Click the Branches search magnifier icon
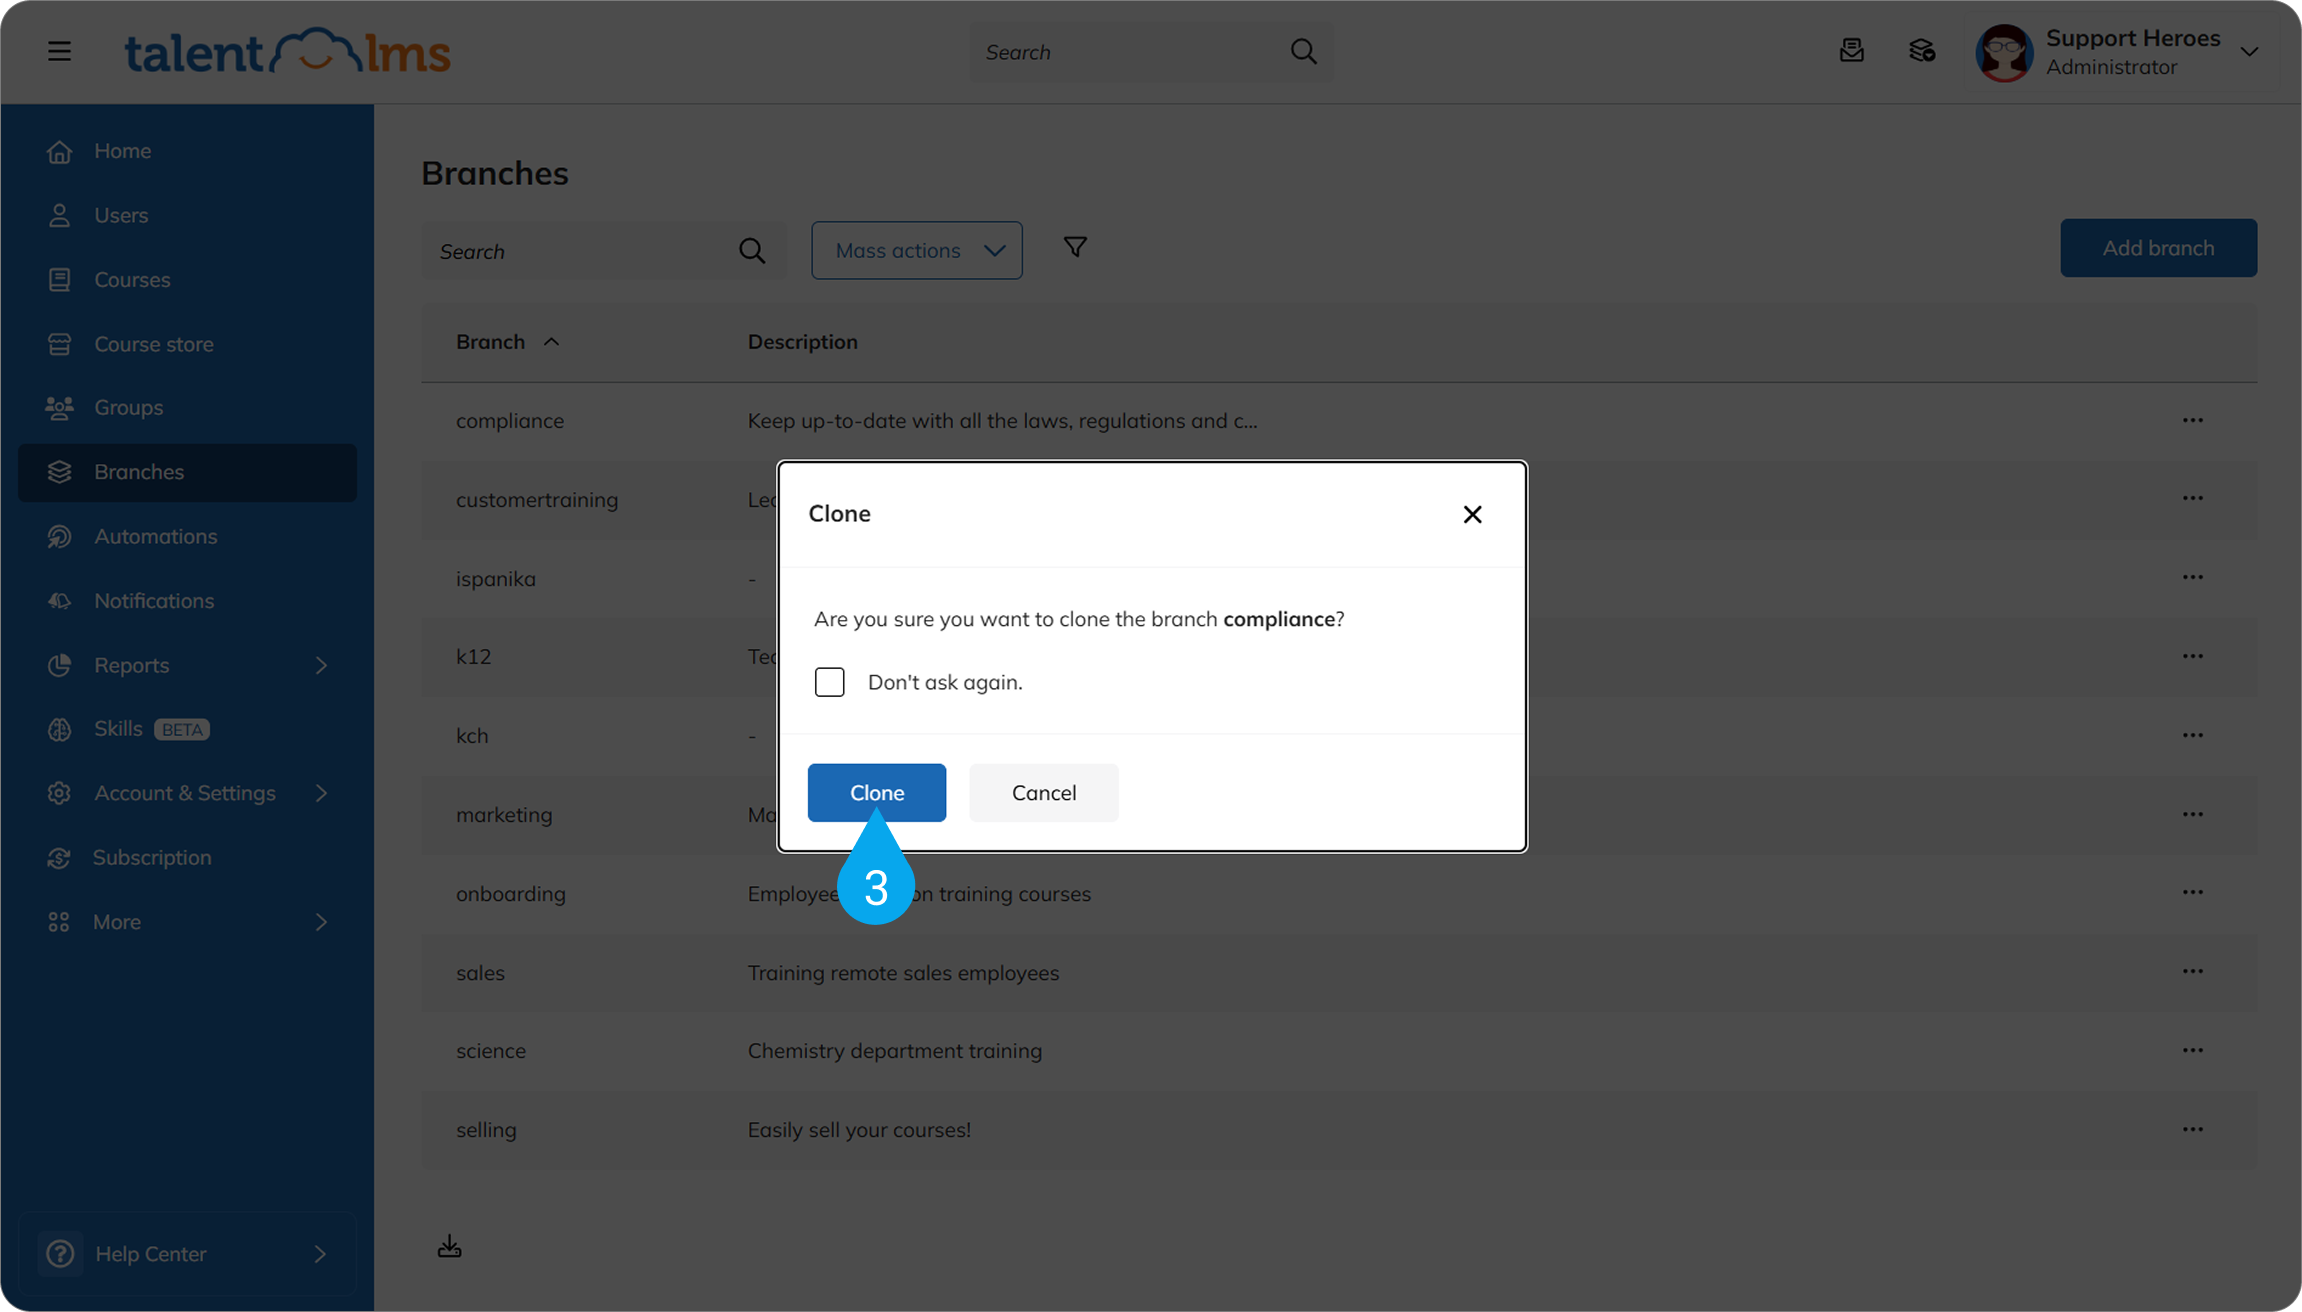 pos(752,251)
